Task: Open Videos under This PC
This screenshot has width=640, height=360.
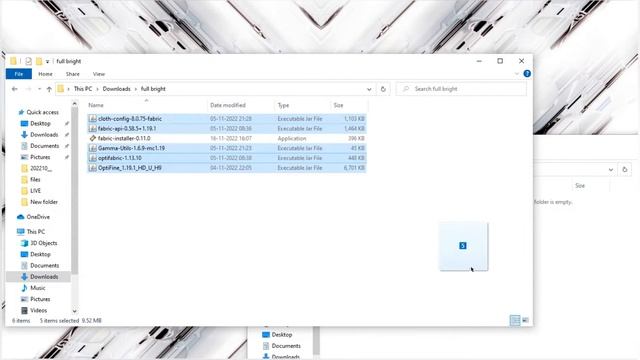Action: point(38,310)
